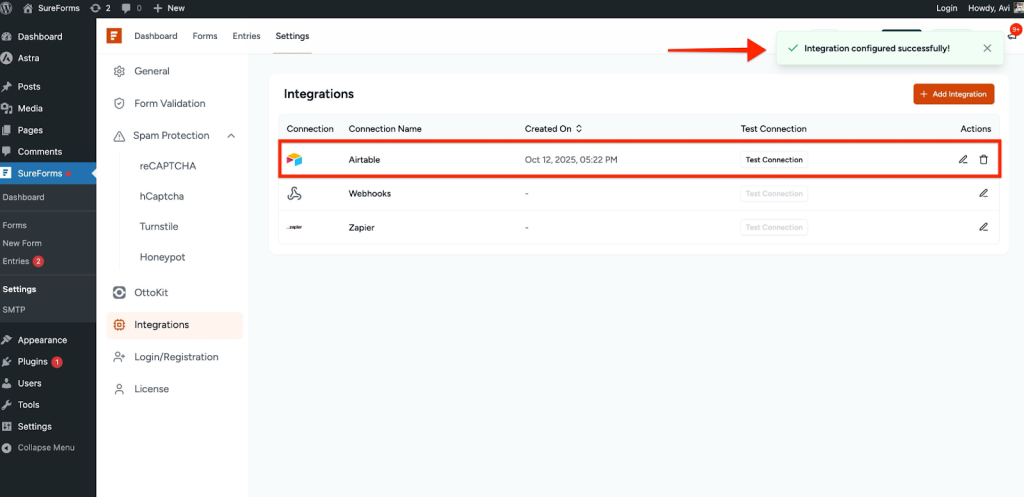Click the Zapier connection name

(x=361, y=227)
